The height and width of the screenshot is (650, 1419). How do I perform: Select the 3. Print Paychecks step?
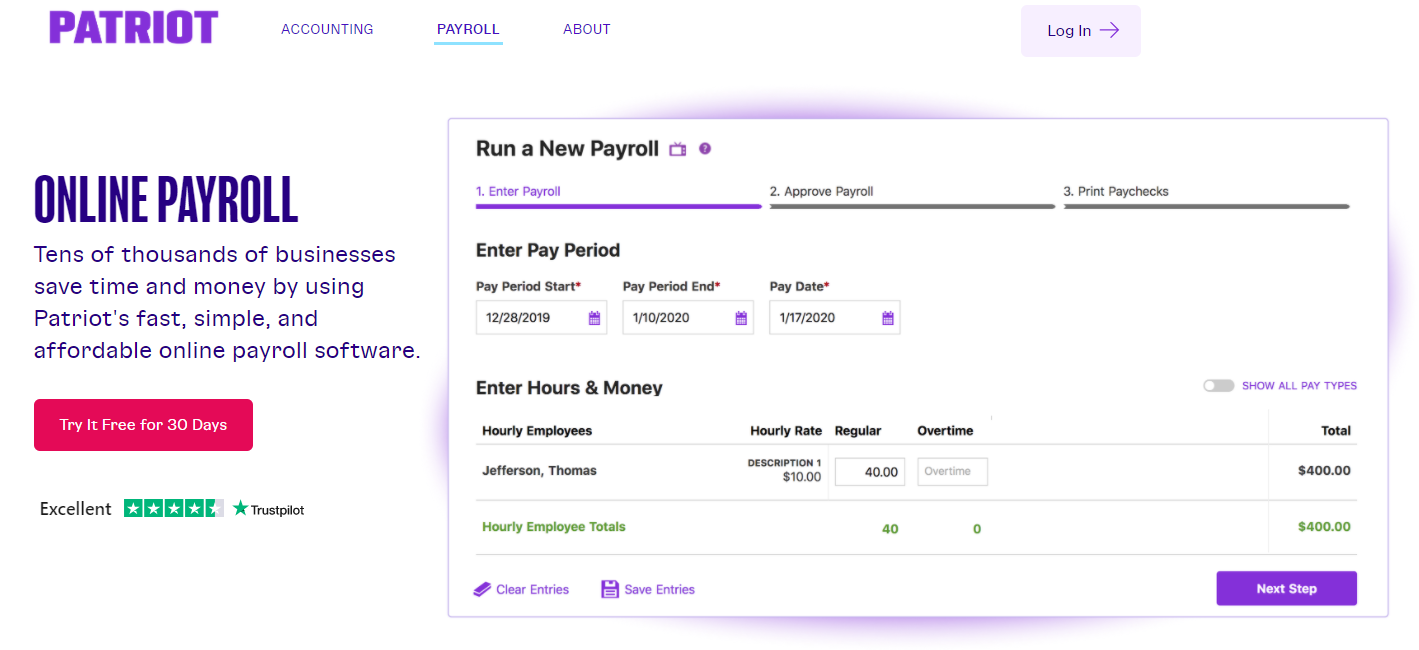[1116, 191]
